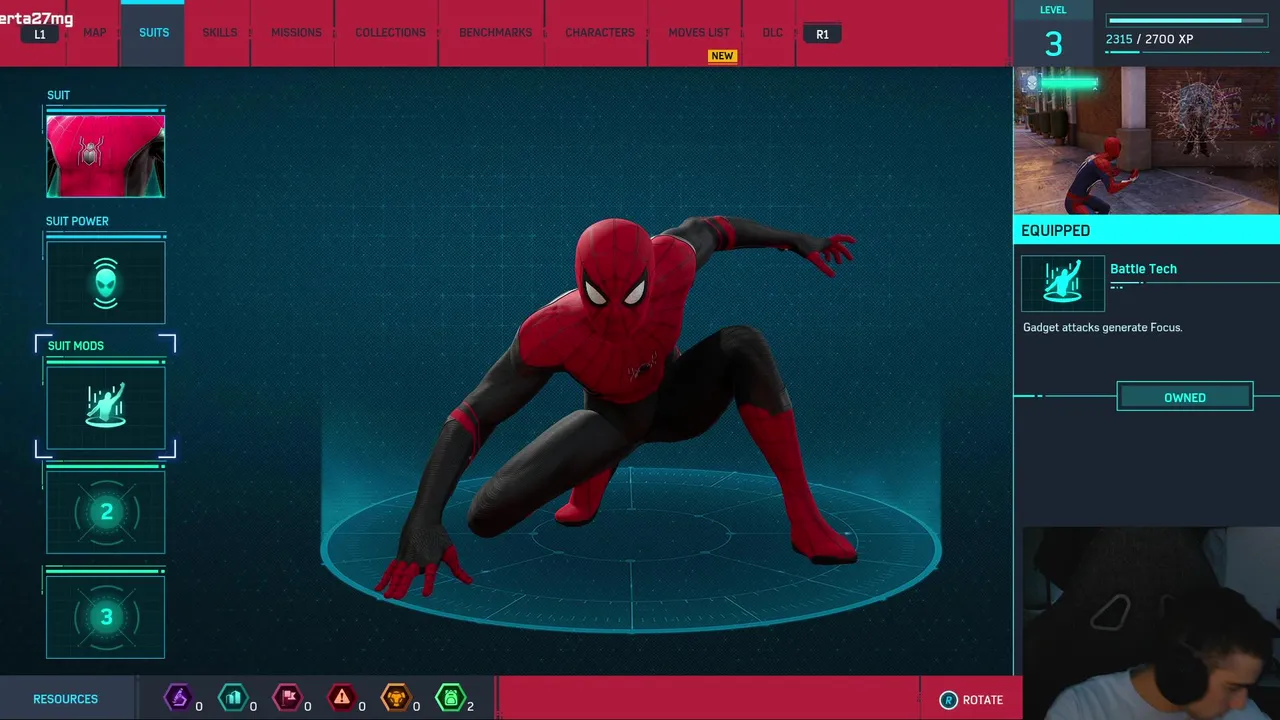Screen dimensions: 1280x720
Task: Click the L1 shoulder button prompt
Action: [40, 34]
